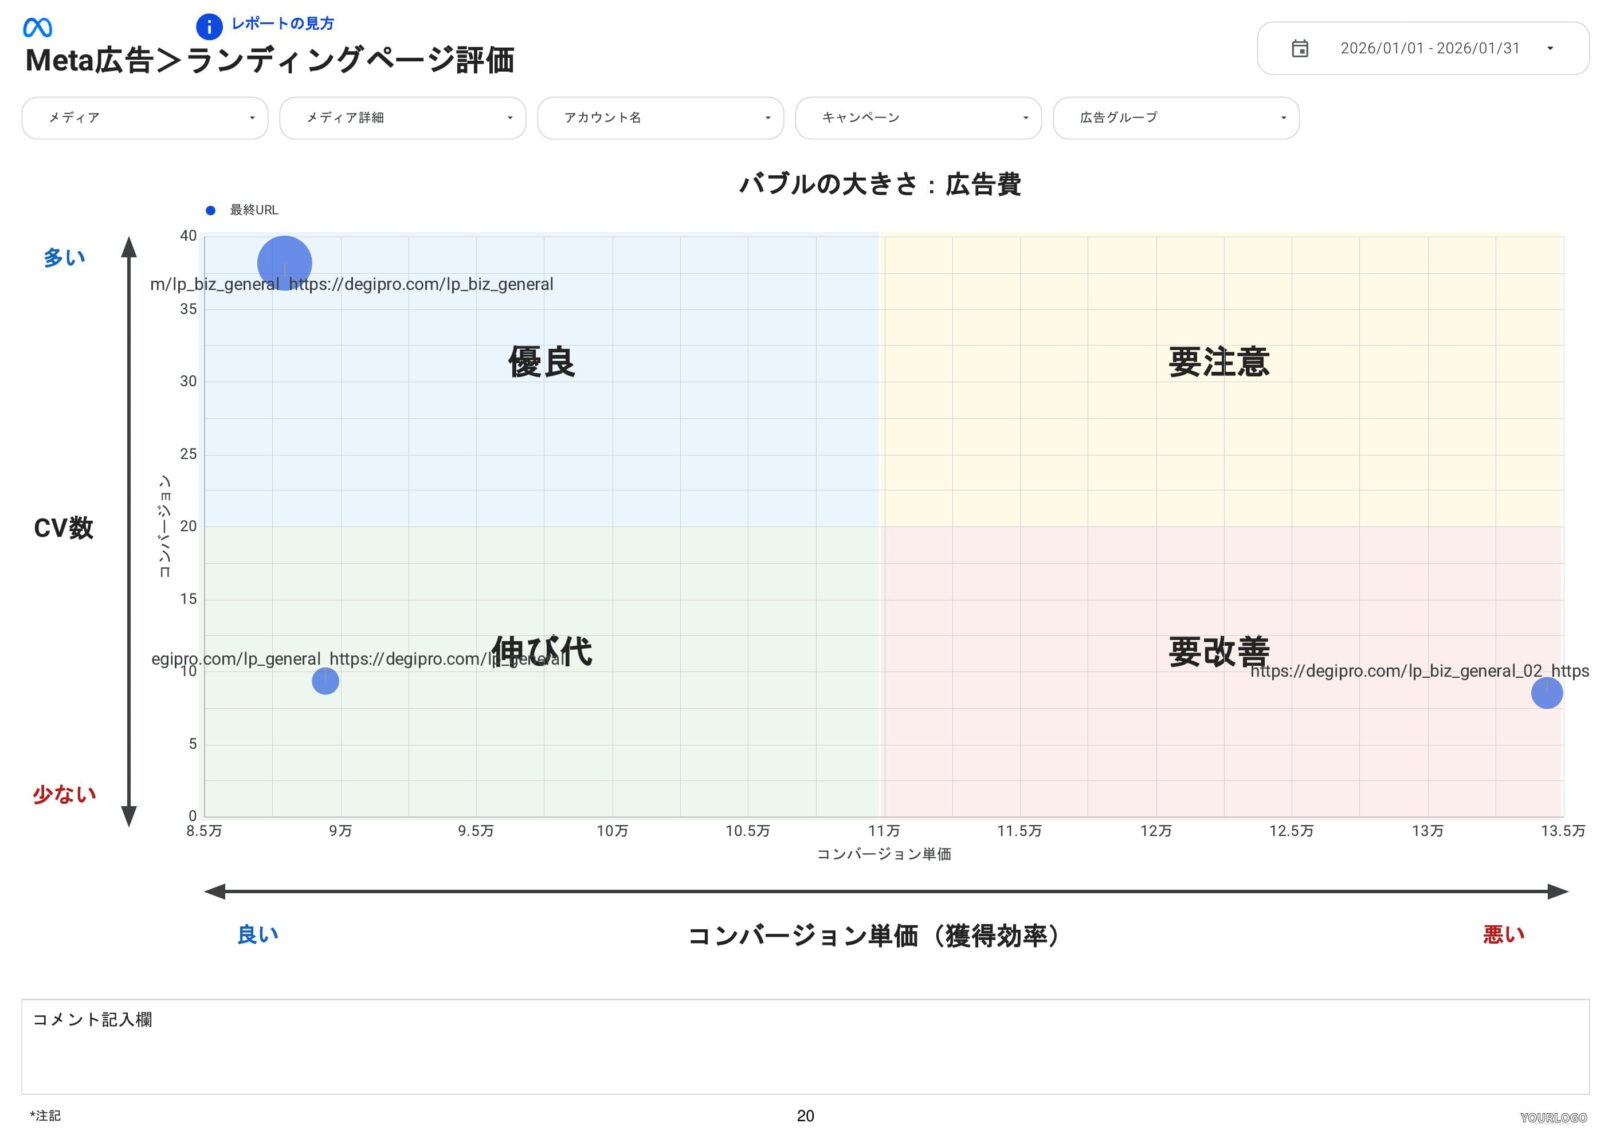Select the large bubble in the 優良 quadrant
Image resolution: width=1612 pixels, height=1139 pixels.
(284, 263)
